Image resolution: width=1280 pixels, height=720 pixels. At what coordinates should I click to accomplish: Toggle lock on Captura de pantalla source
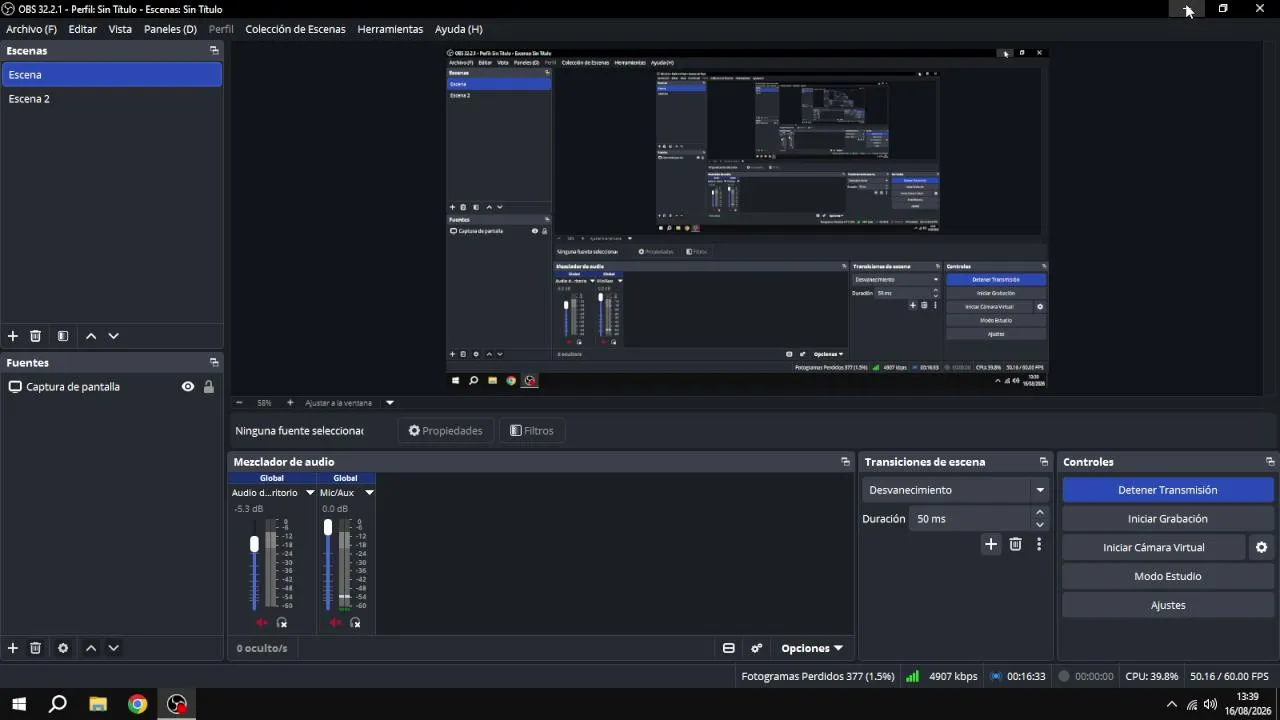pos(208,387)
